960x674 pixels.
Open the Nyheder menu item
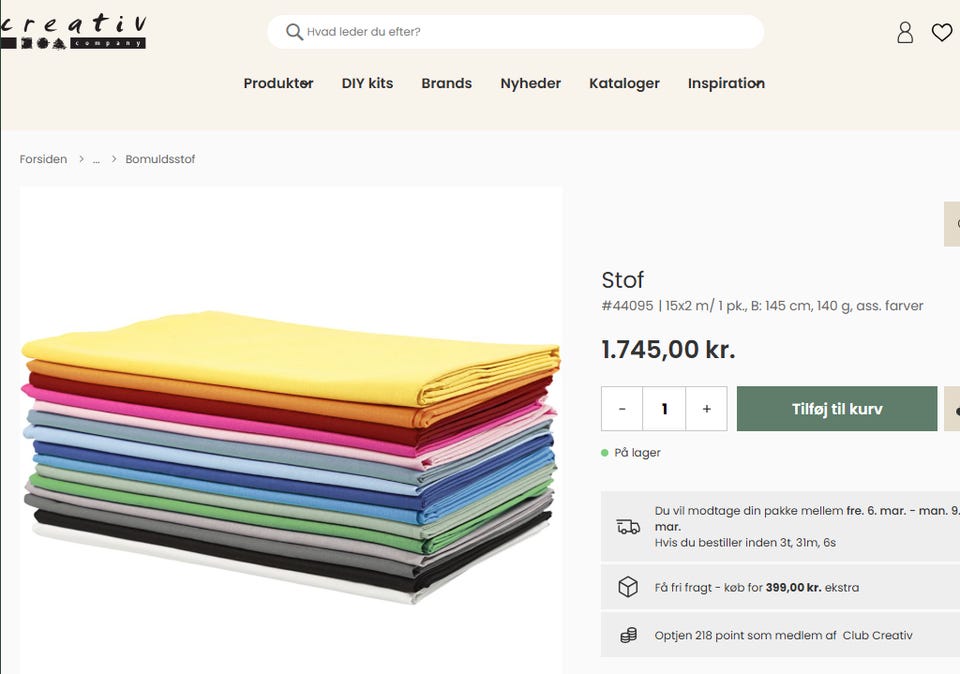530,83
